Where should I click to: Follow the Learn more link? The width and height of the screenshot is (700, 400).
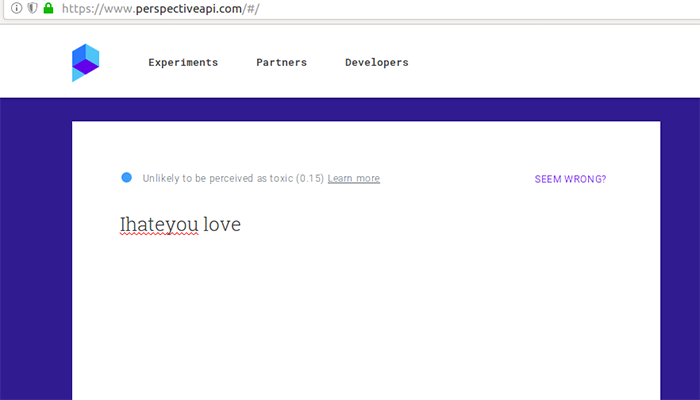[x=353, y=179]
